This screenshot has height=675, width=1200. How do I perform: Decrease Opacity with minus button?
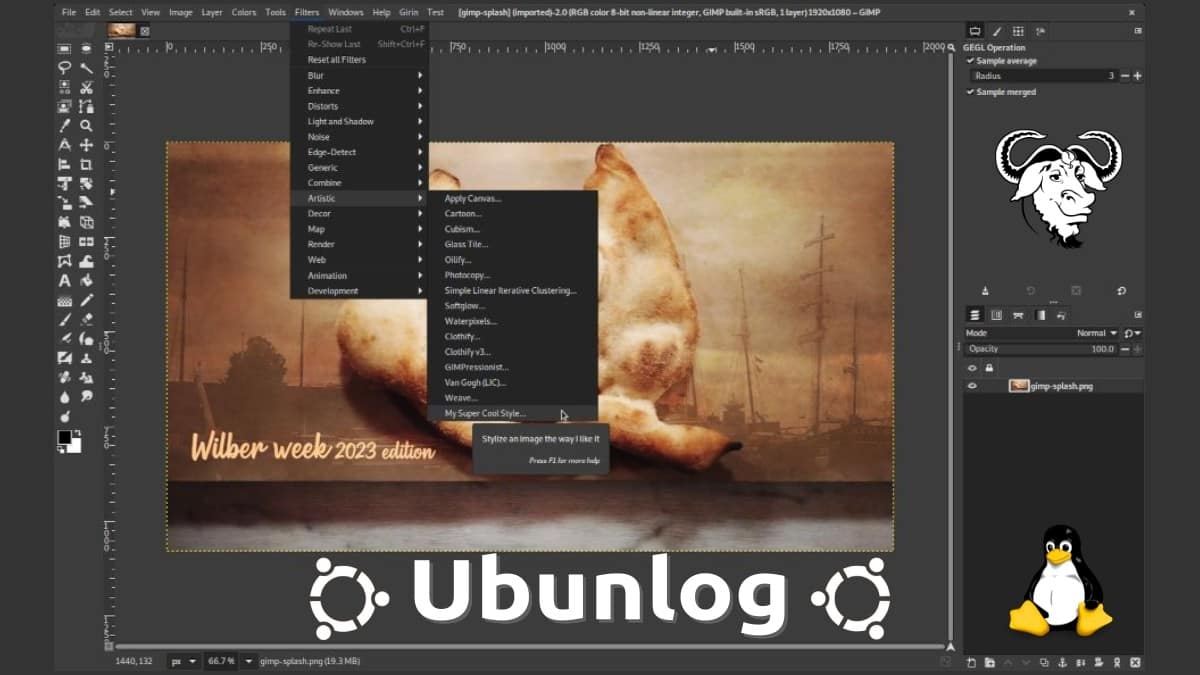tap(1125, 349)
